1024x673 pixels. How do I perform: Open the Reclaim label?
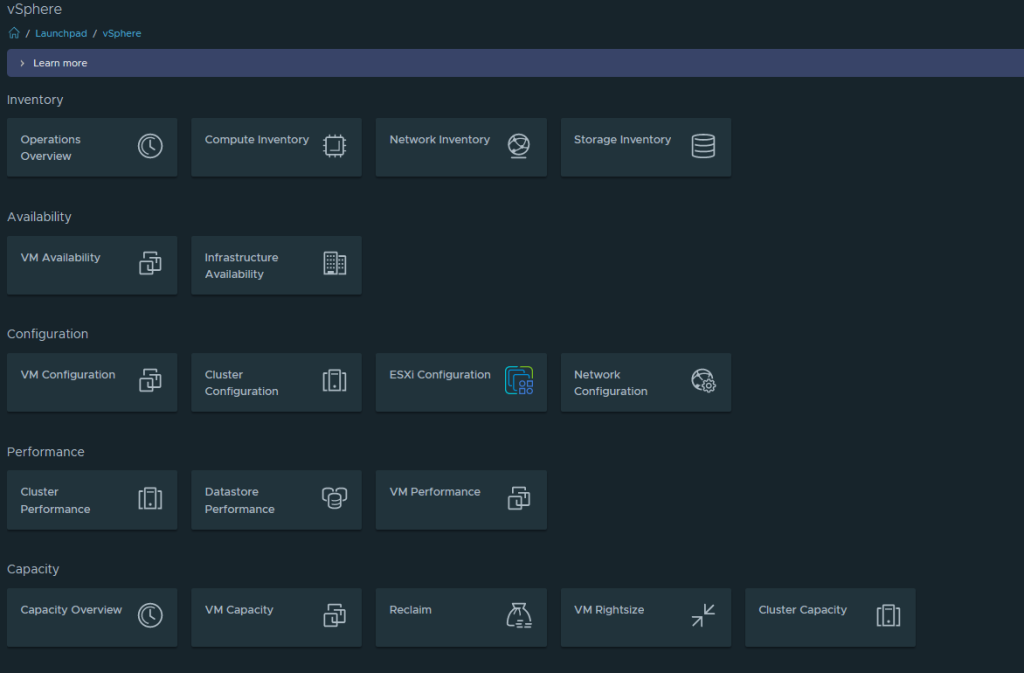(410, 610)
